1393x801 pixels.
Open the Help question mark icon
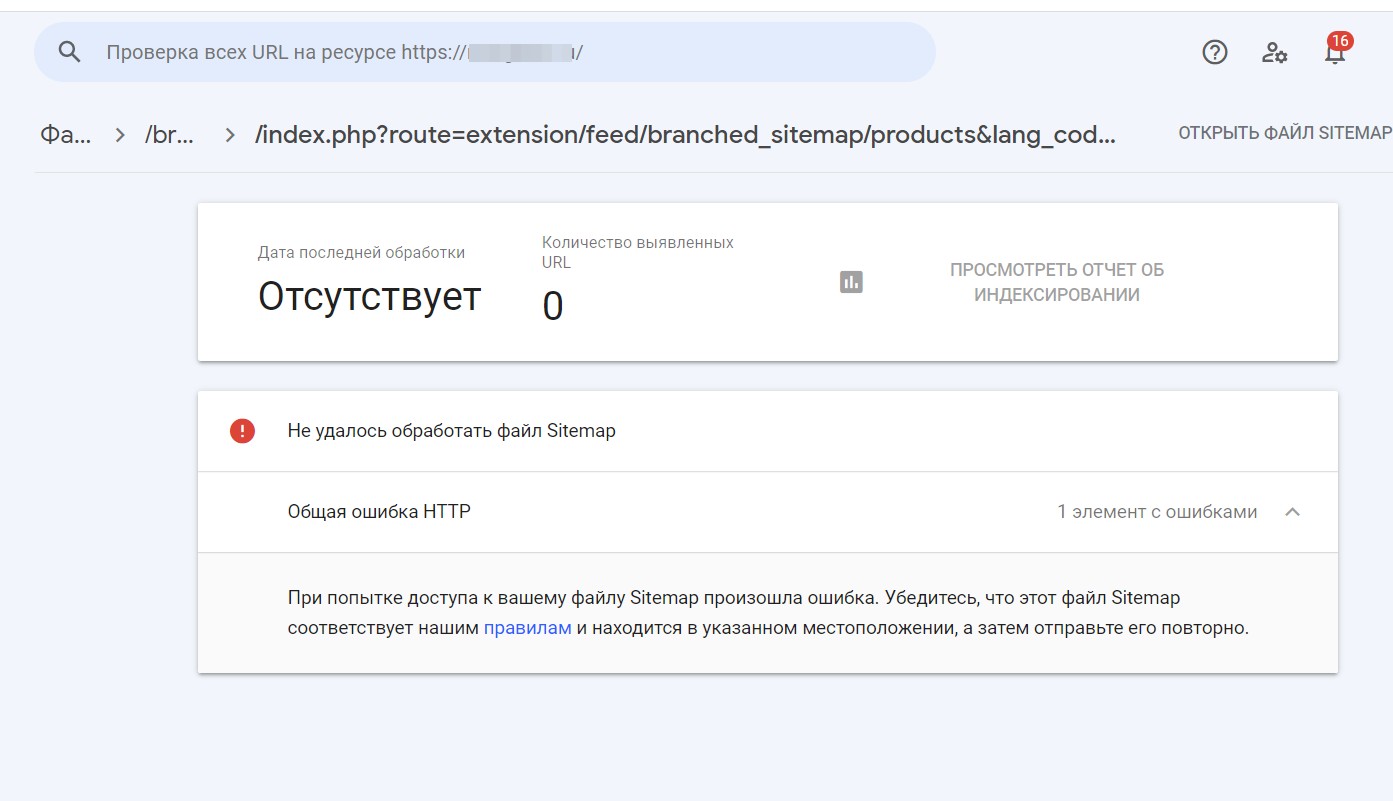(1214, 53)
